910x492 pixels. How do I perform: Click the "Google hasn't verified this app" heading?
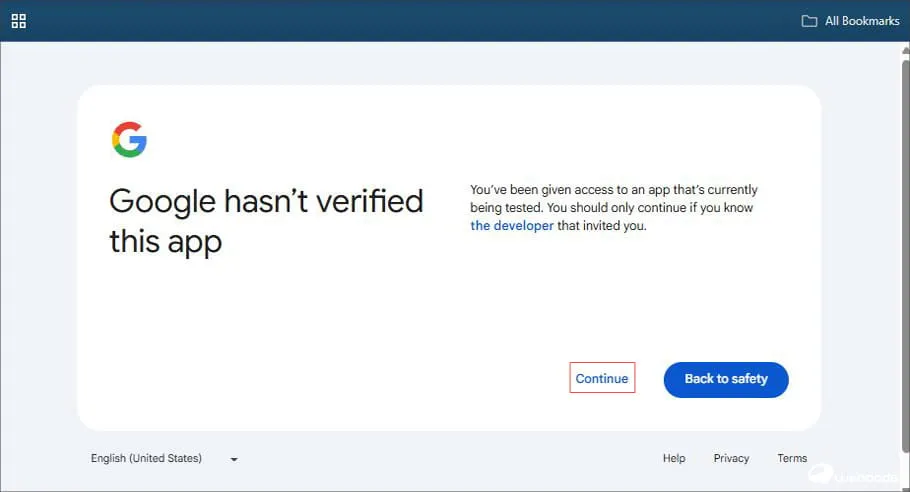tap(265, 220)
